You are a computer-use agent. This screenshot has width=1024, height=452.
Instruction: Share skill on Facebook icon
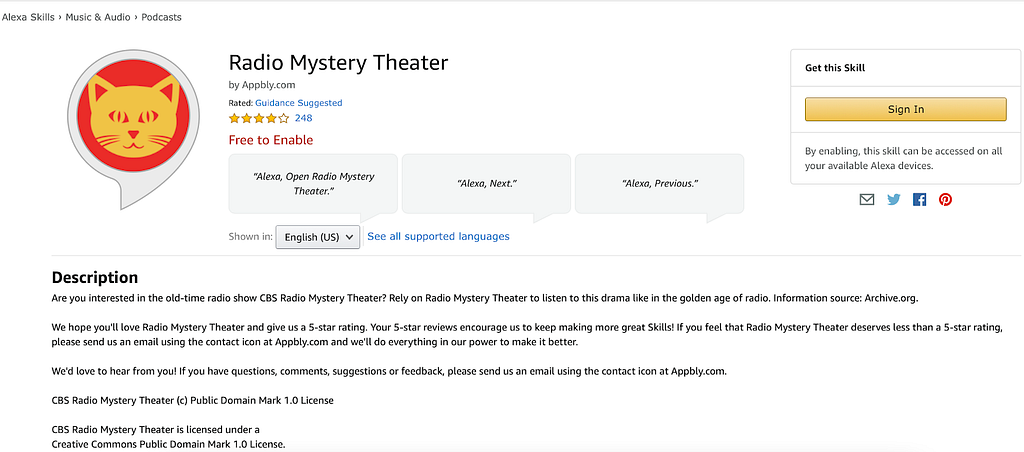click(920, 200)
